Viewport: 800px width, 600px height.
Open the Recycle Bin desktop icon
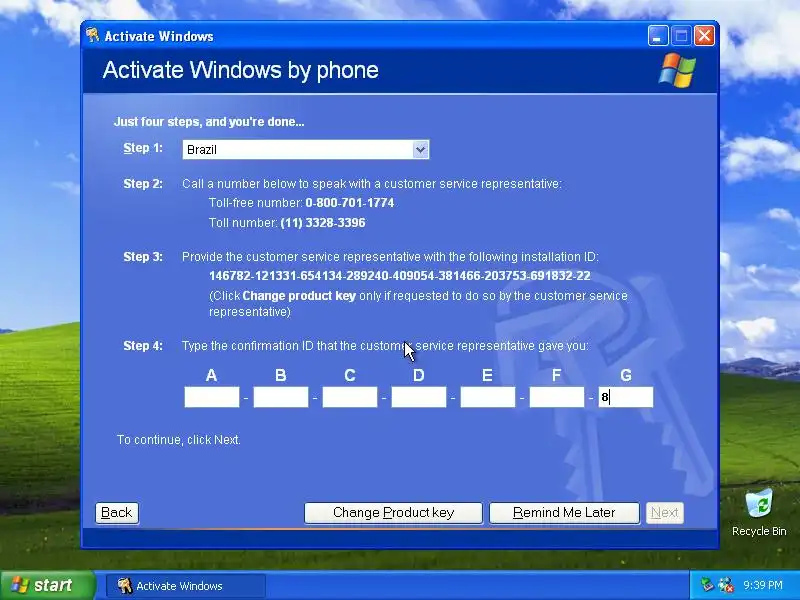click(x=759, y=512)
